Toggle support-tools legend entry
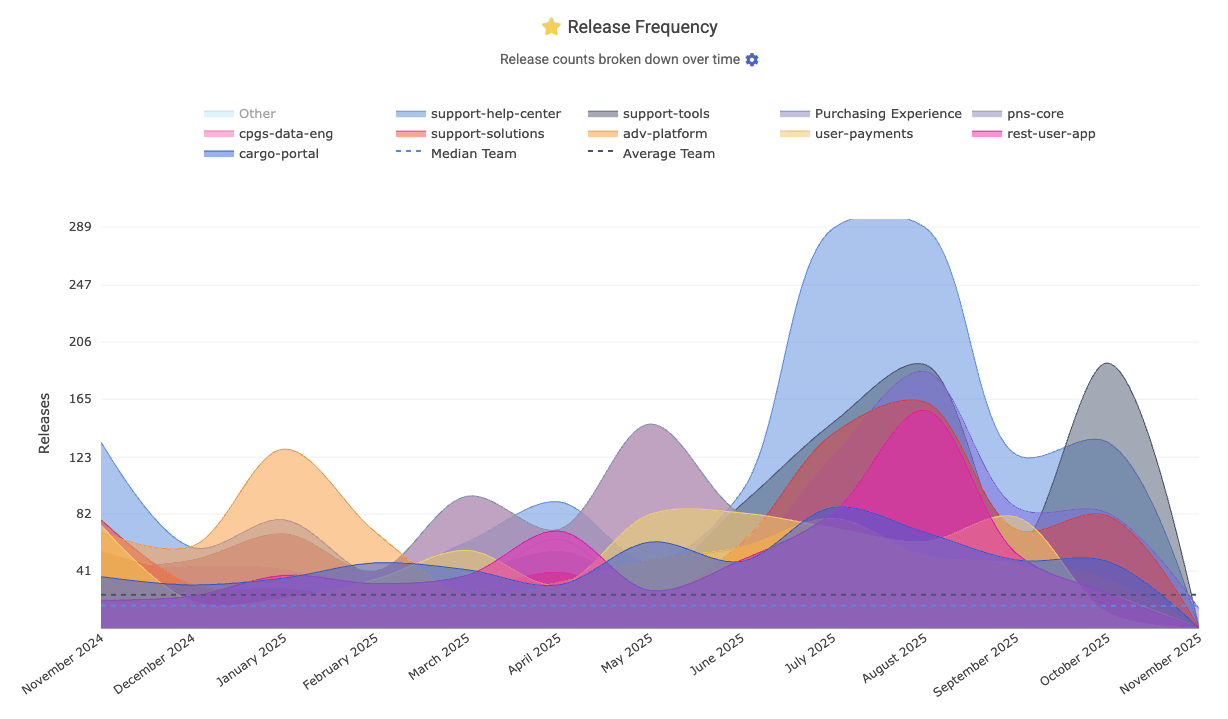Screen dimensions: 1228x719 coord(665,114)
